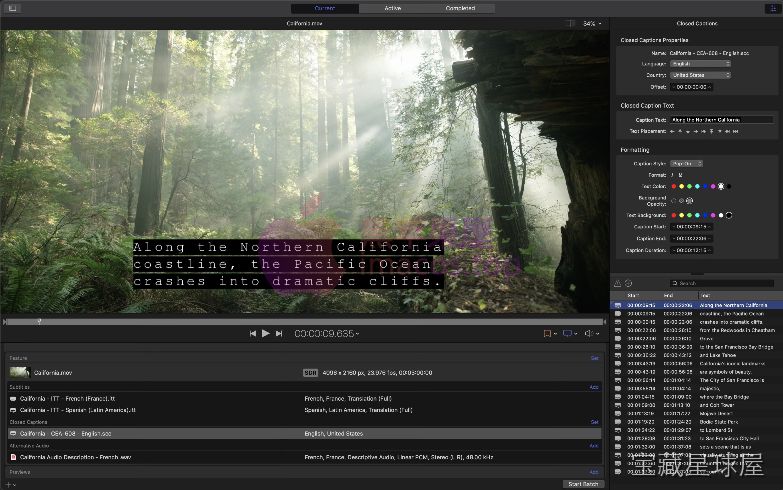Show caption warnings triangle icon
Screen dimensions: 783x490
[617, 283]
